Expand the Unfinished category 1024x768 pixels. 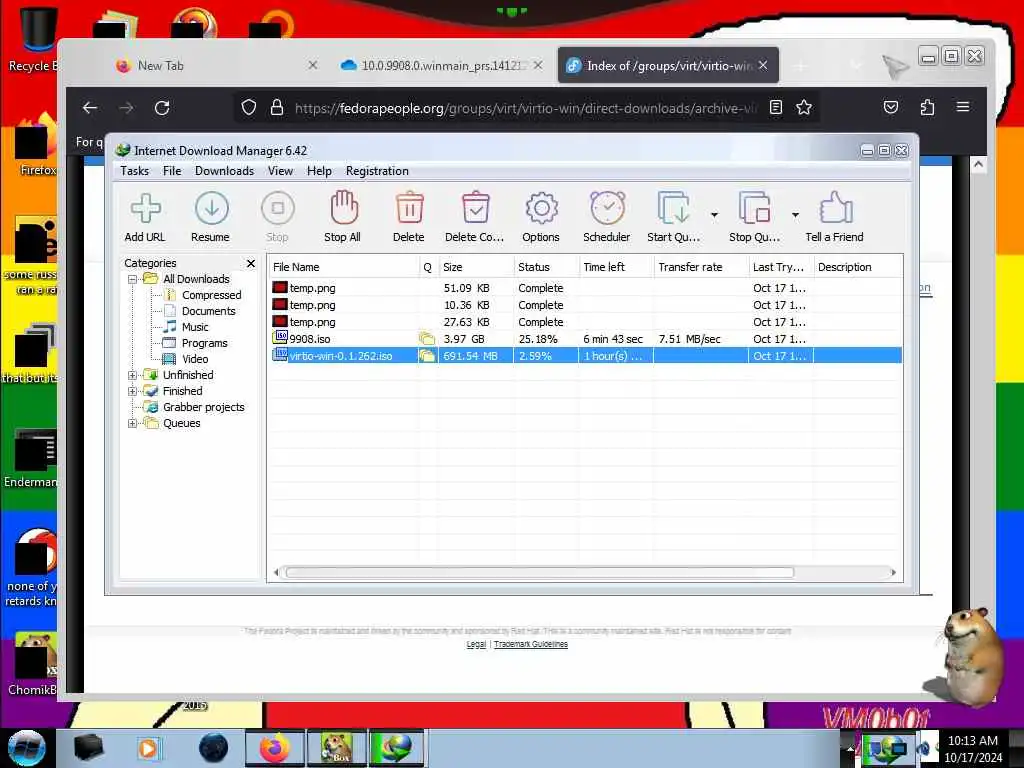pos(133,376)
